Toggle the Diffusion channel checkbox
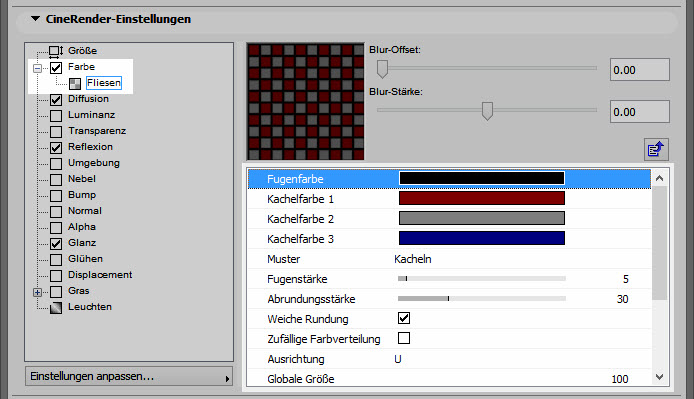 [56, 100]
